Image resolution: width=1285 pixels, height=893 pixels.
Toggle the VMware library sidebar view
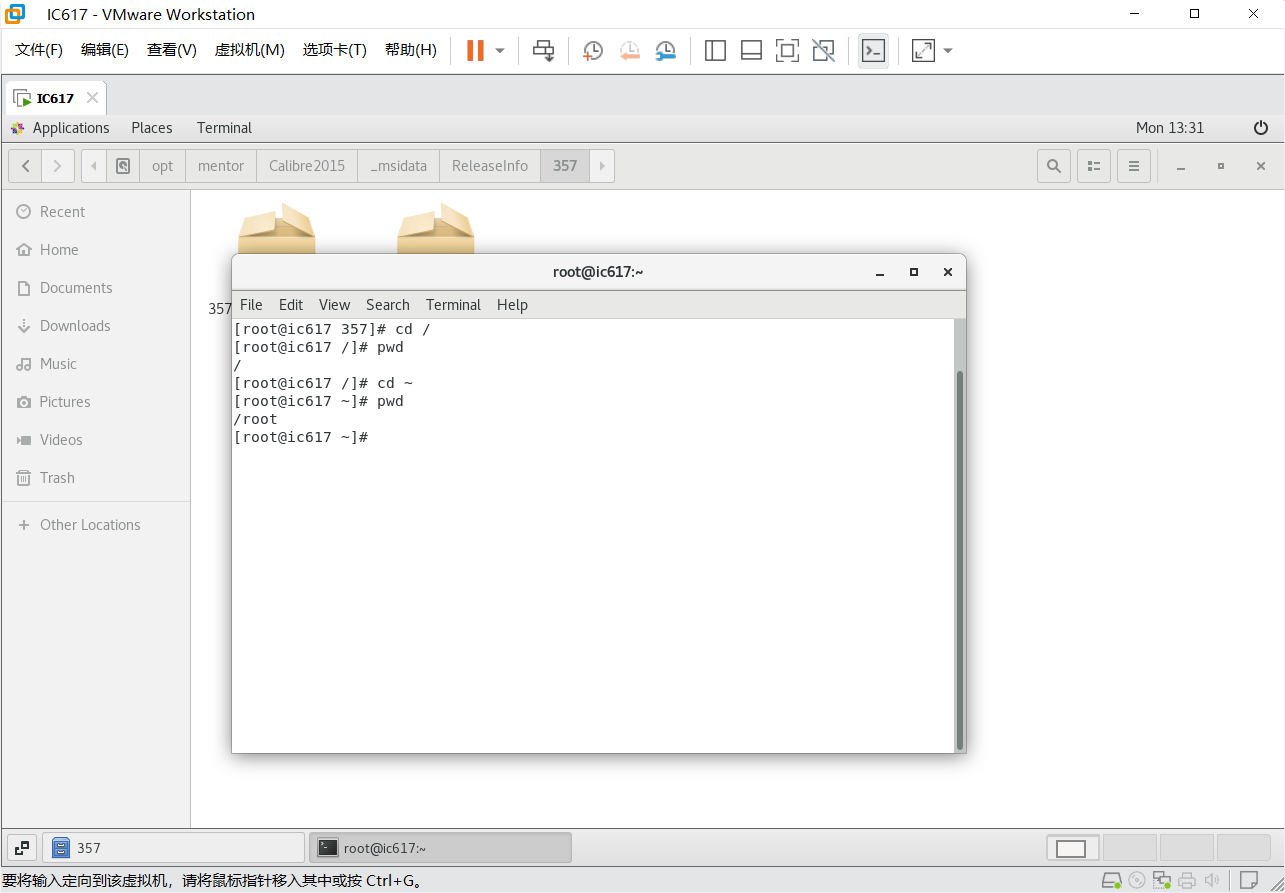(715, 50)
